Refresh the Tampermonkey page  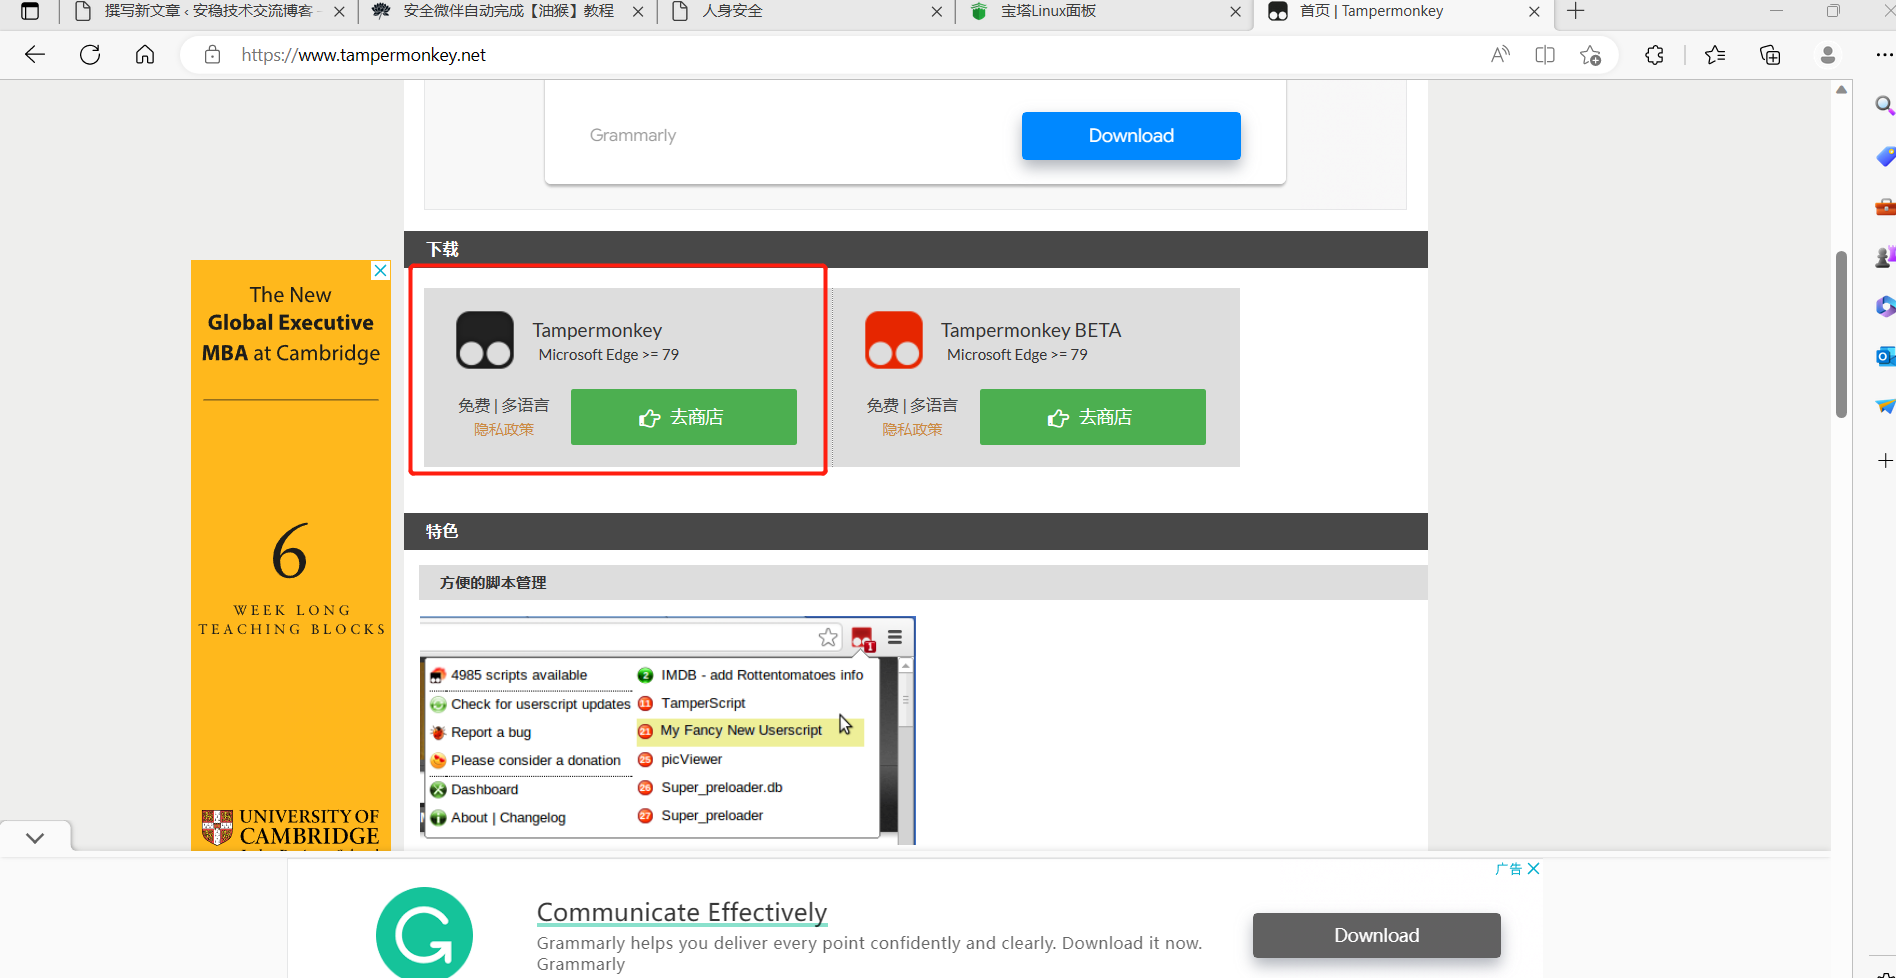click(90, 55)
